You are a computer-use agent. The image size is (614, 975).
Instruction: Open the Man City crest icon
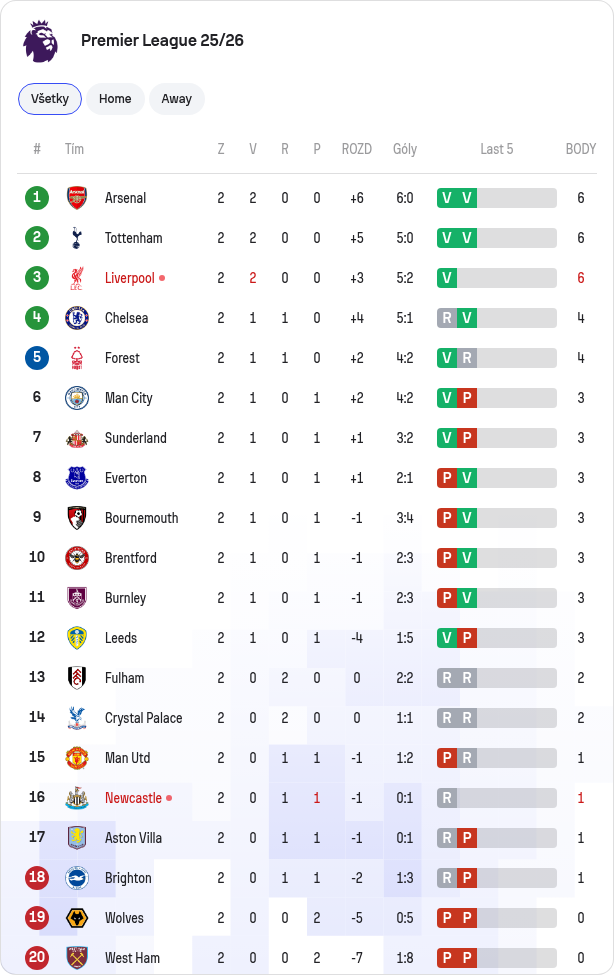(77, 398)
